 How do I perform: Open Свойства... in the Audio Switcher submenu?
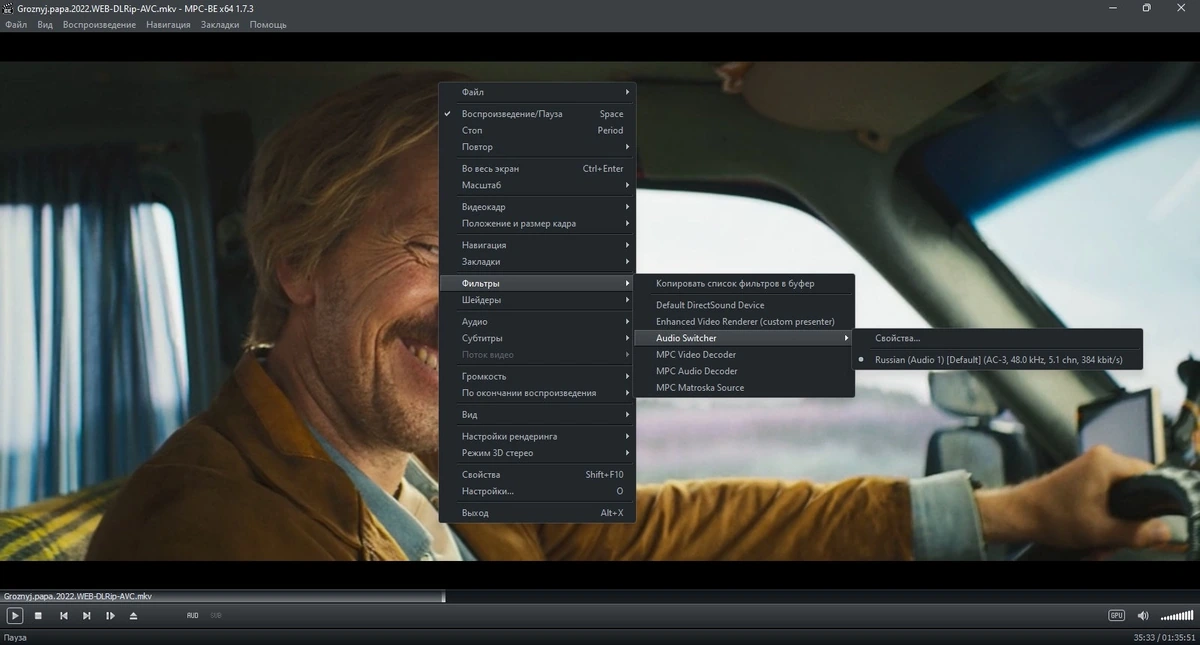[x=997, y=338]
